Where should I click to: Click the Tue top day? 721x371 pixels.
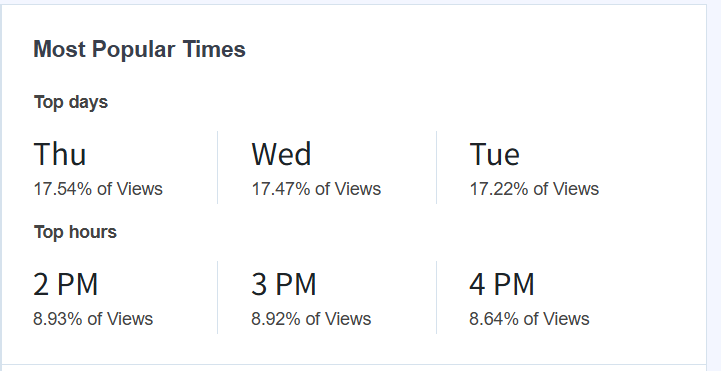(x=495, y=154)
